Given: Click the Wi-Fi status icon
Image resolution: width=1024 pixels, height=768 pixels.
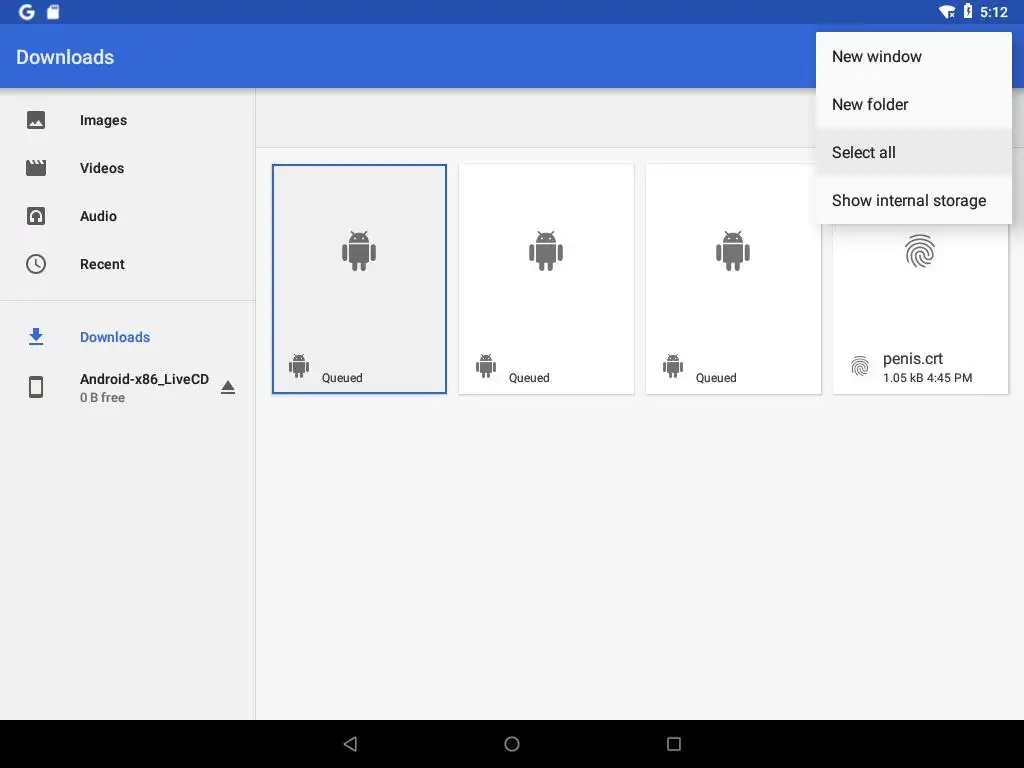Looking at the screenshot, I should [x=947, y=12].
